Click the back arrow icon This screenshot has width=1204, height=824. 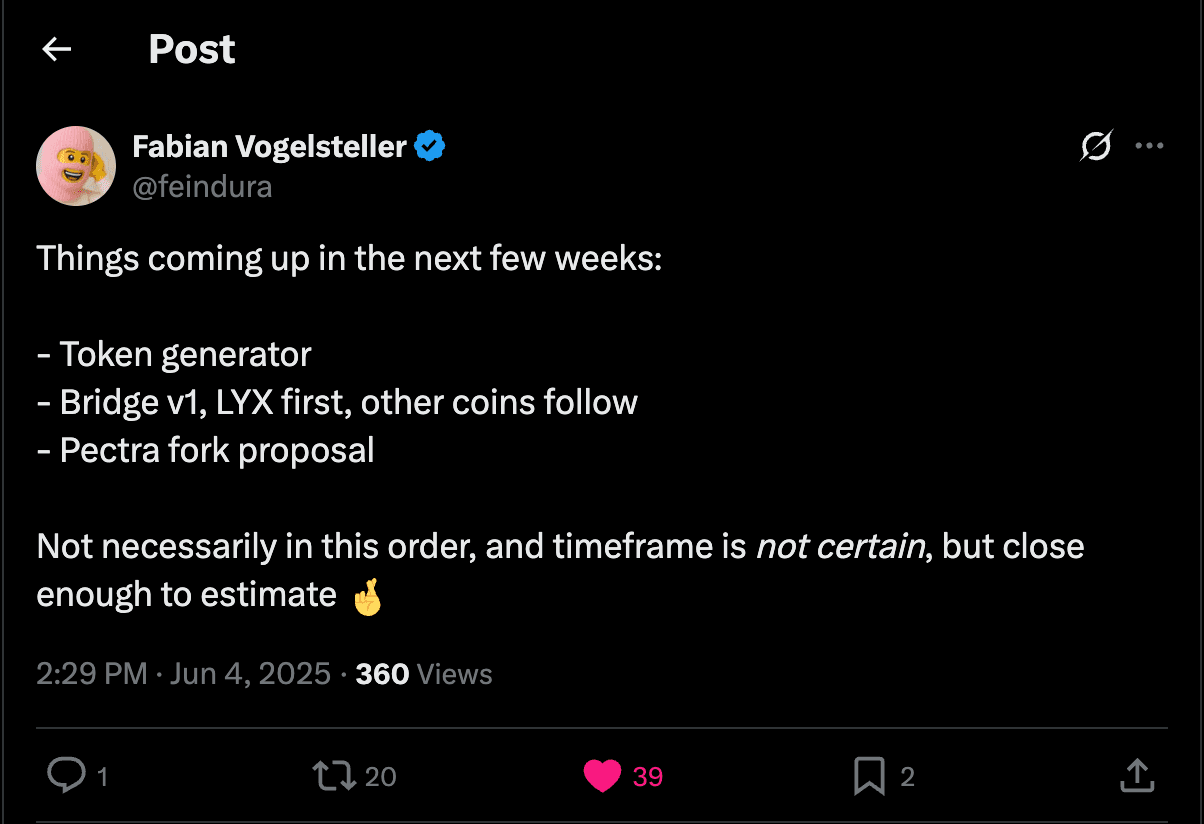(57, 49)
